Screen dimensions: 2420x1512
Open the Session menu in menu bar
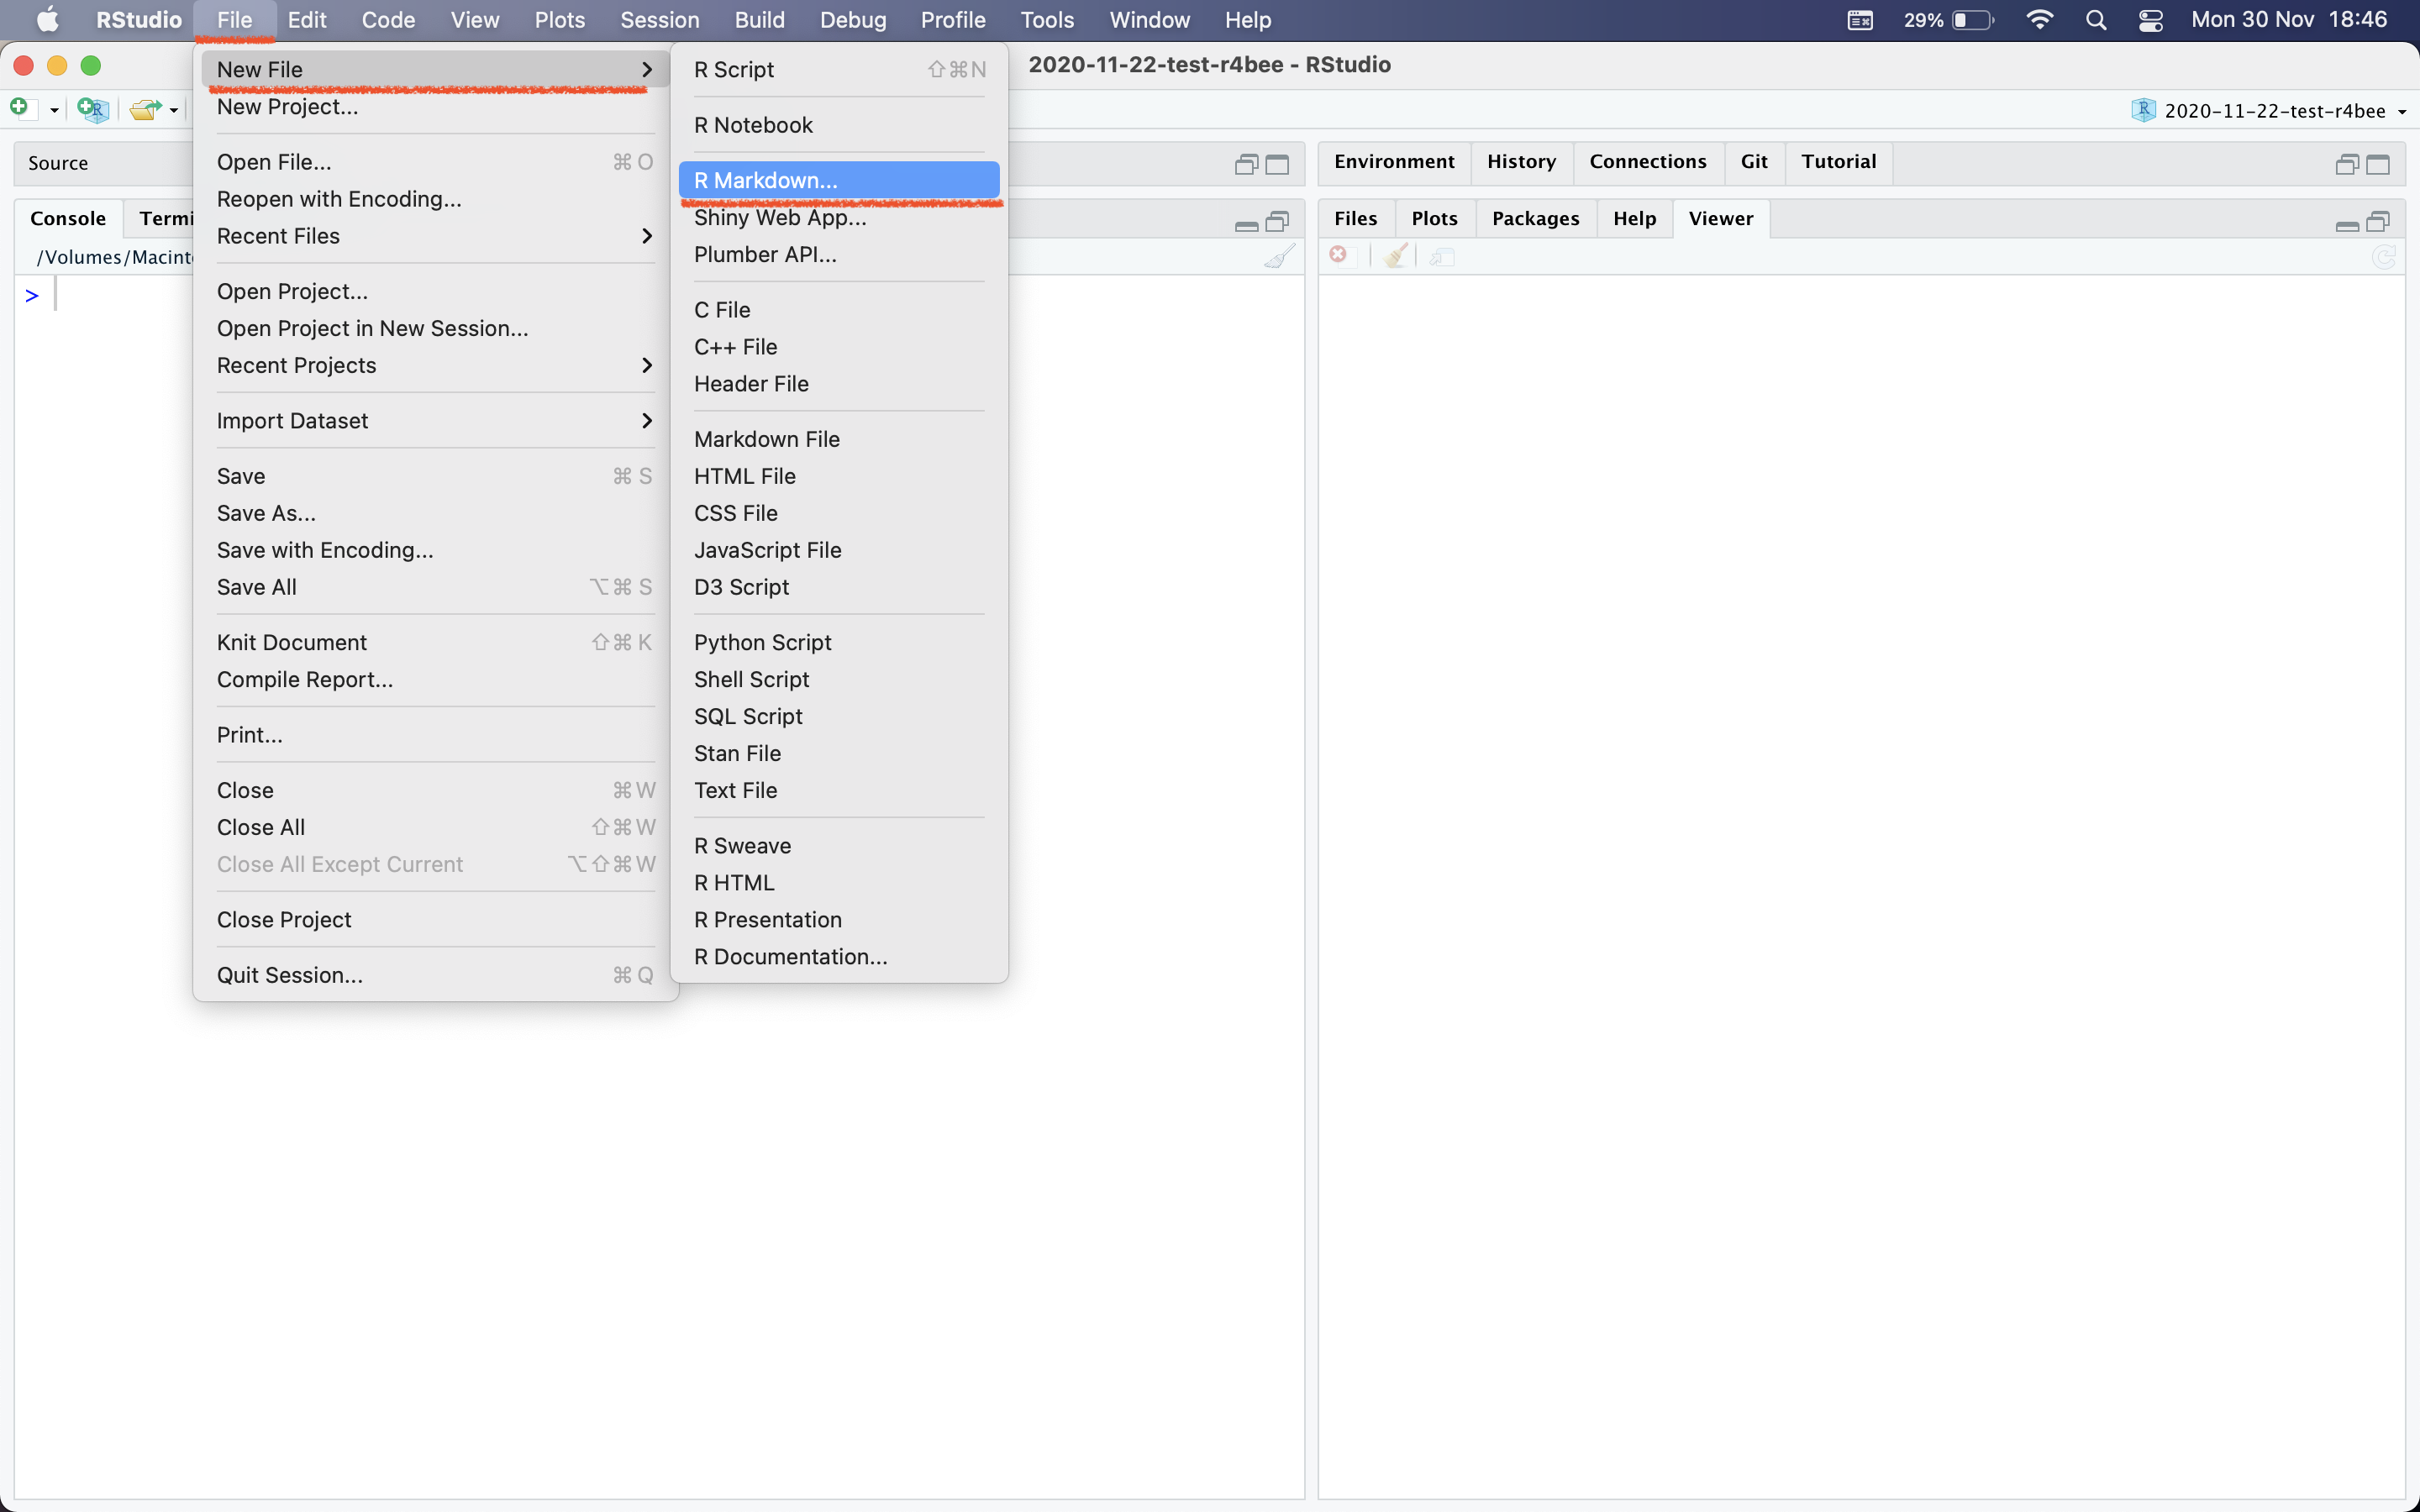pyautogui.click(x=659, y=20)
